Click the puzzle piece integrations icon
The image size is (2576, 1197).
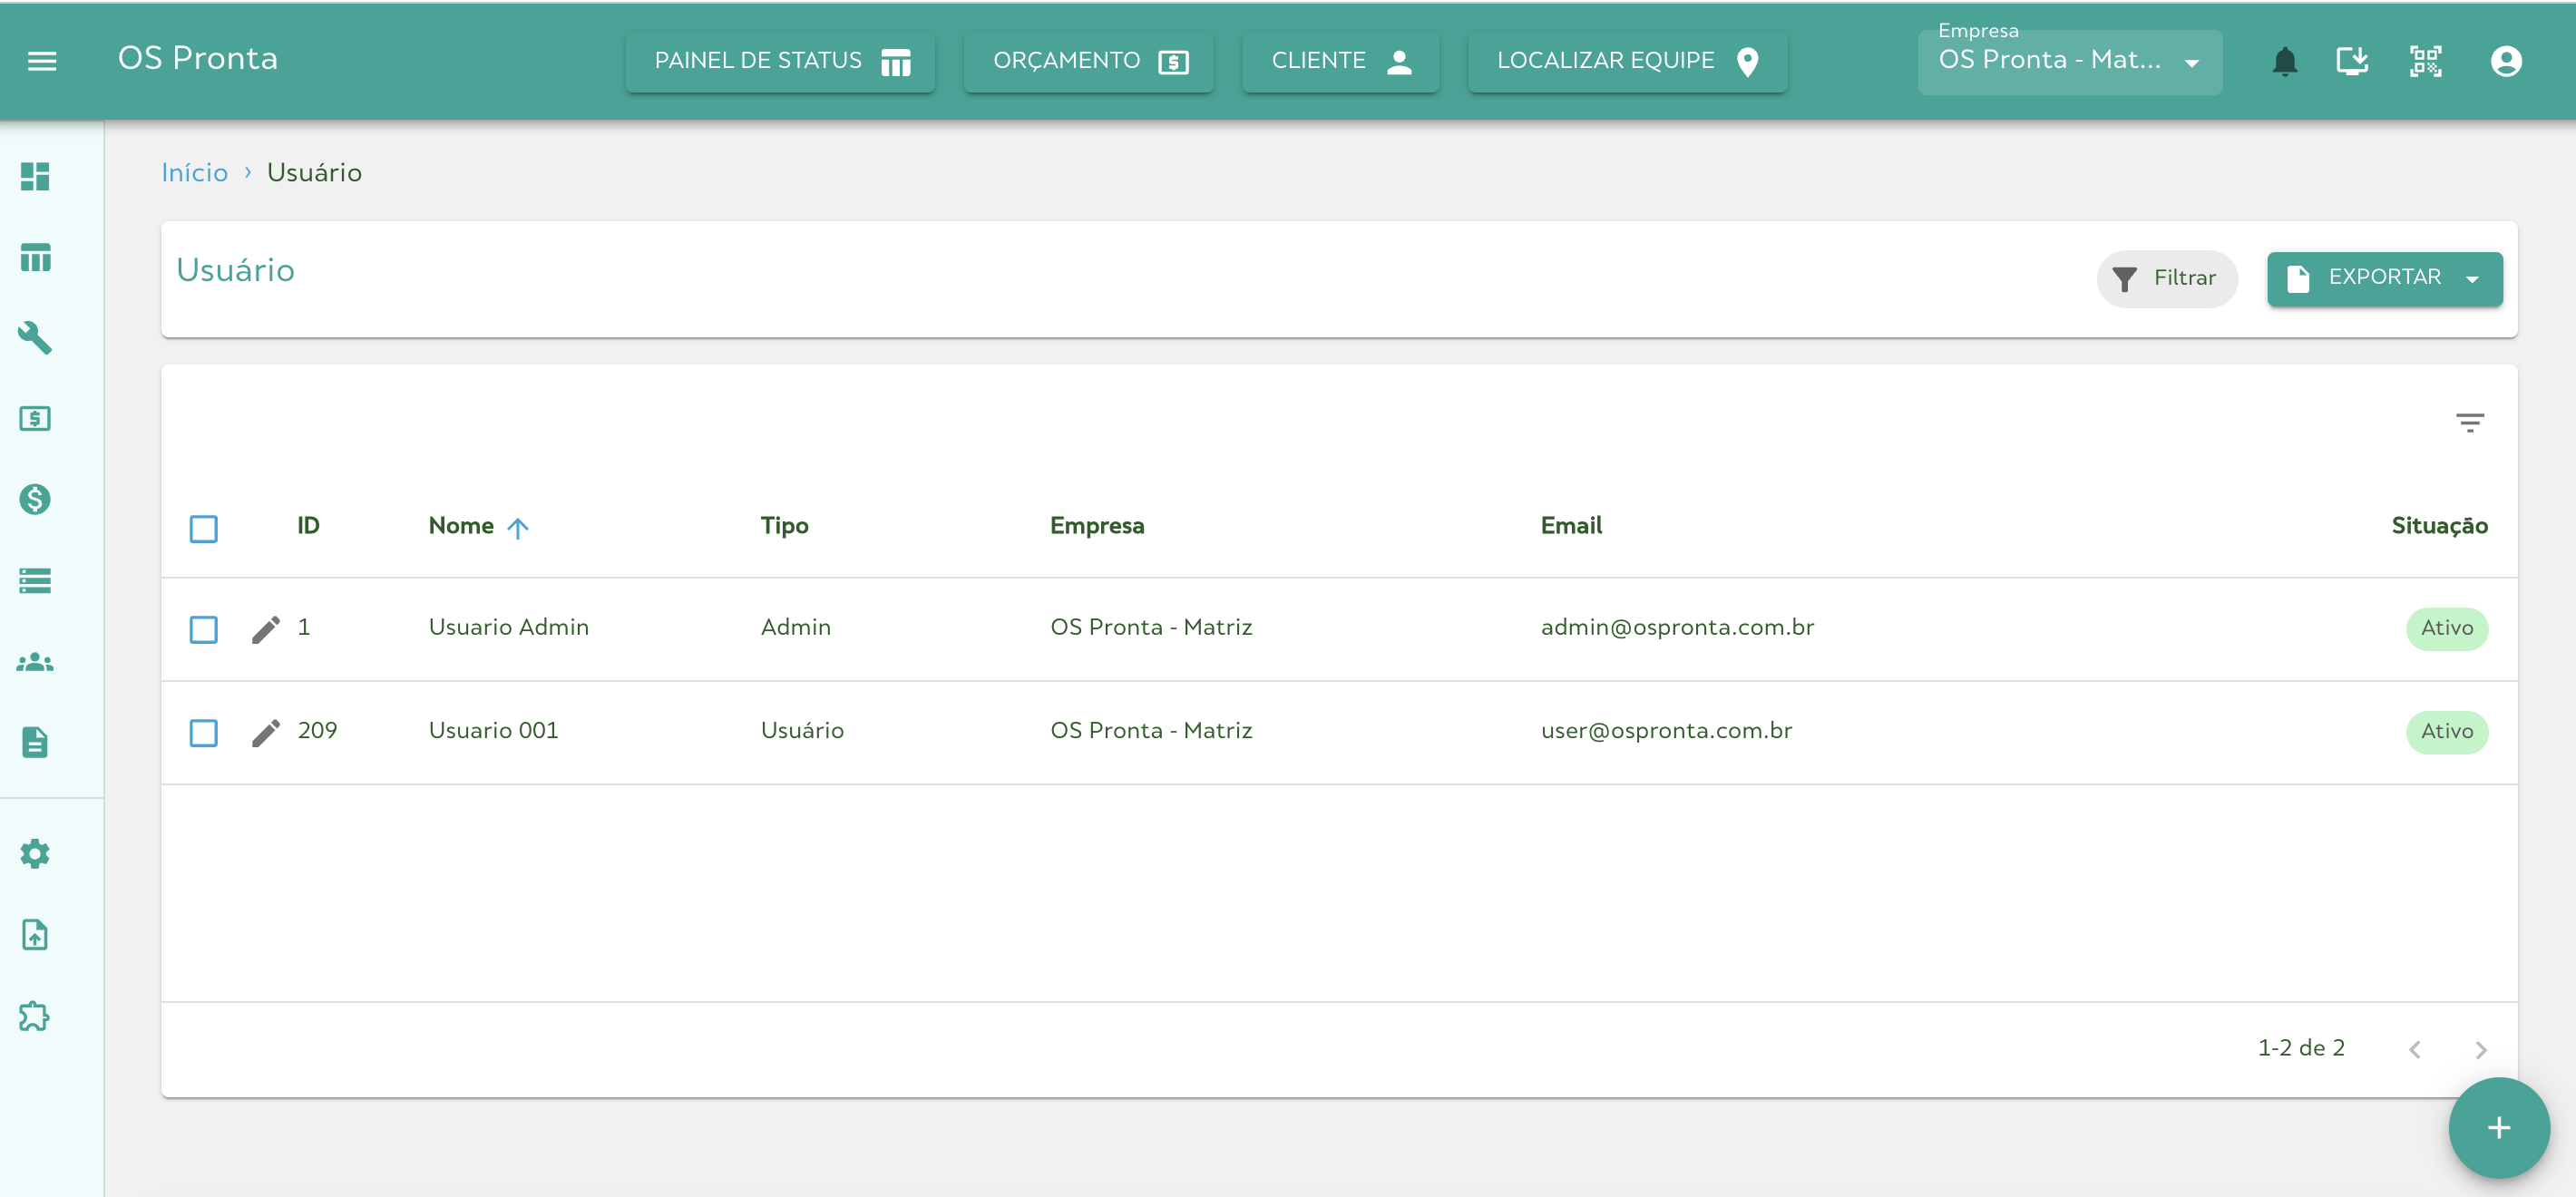35,1016
